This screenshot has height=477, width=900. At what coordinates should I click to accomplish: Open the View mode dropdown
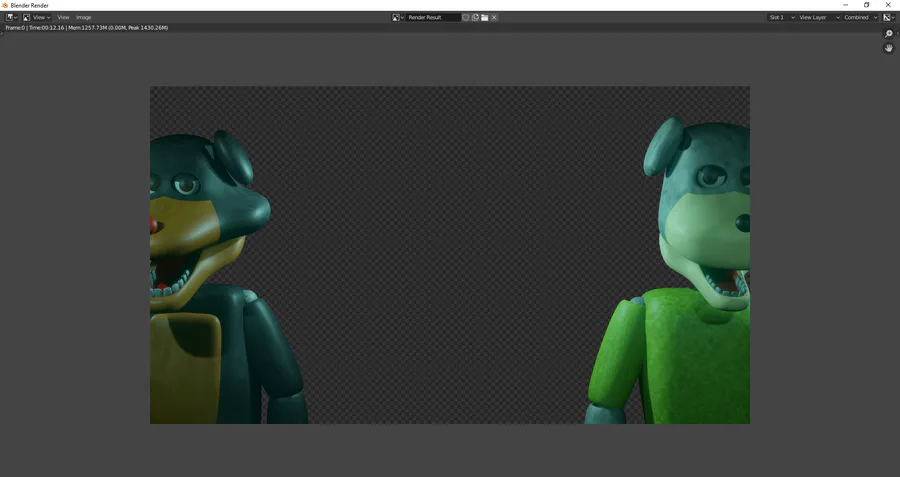coord(37,17)
